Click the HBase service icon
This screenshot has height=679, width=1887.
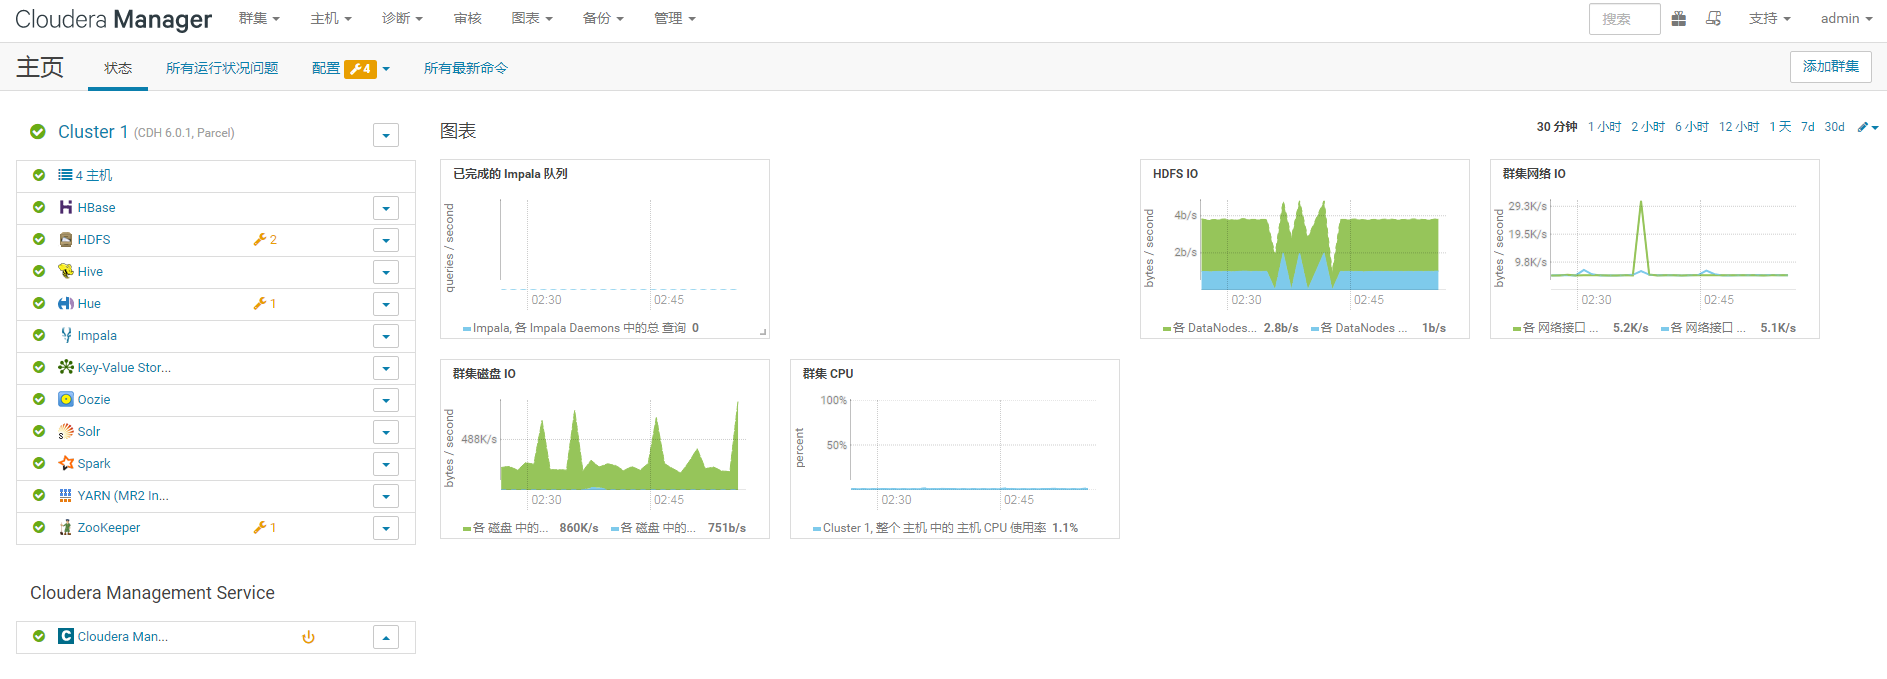pos(66,207)
